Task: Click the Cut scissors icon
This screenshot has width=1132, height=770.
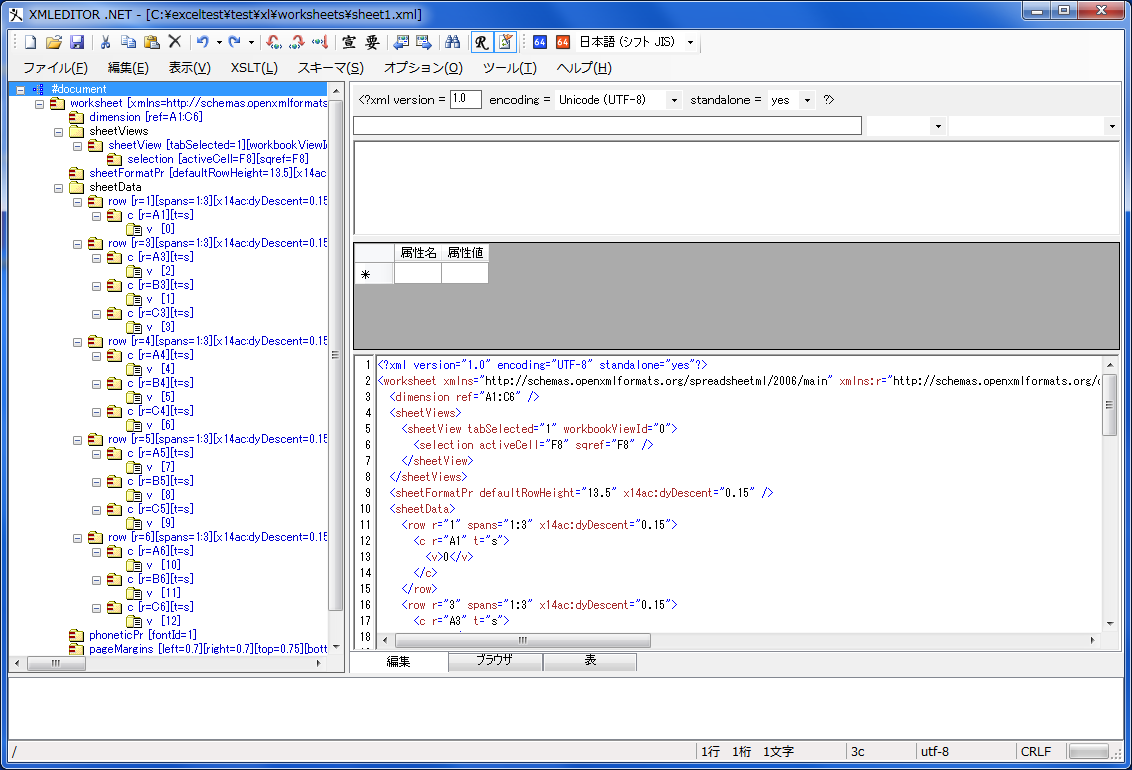Action: pos(105,42)
